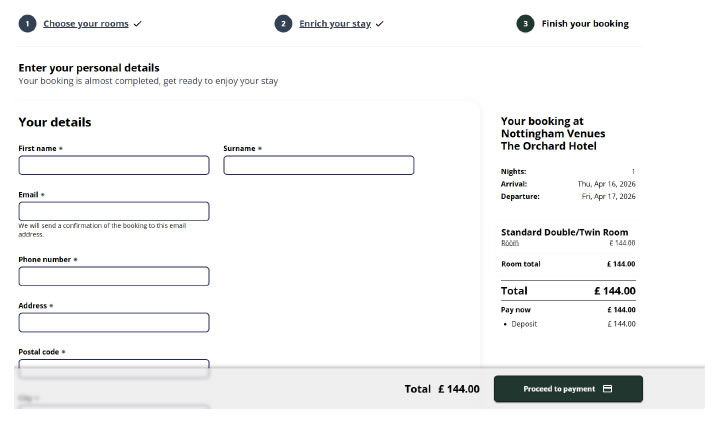Click the Postal code field
Screen dimensions: 722x434
tap(114, 367)
